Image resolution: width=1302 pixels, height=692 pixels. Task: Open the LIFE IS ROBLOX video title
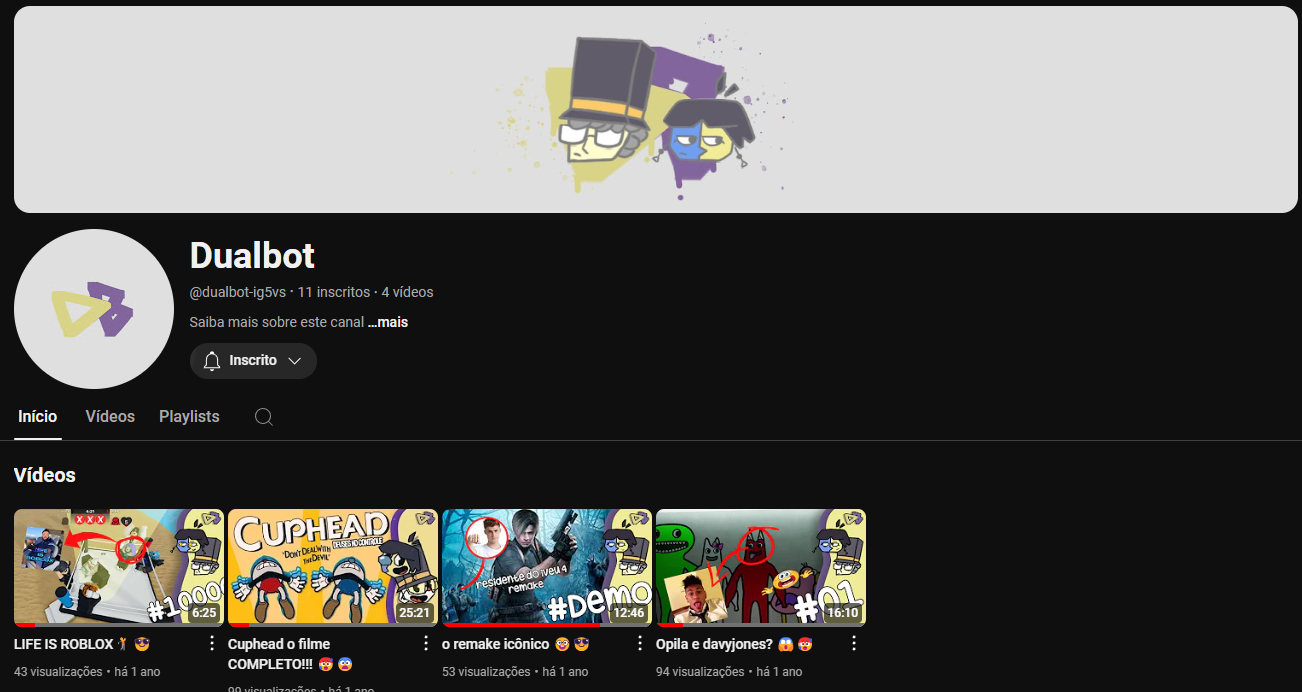[x=81, y=644]
